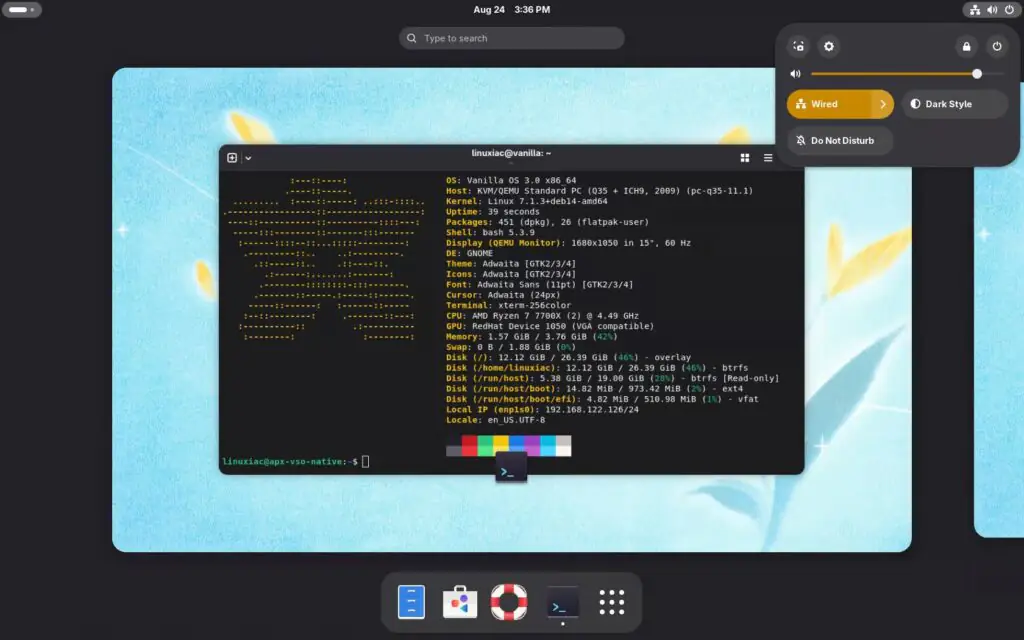1024x640 pixels.
Task: Enable Do Not Disturb
Action: (840, 140)
